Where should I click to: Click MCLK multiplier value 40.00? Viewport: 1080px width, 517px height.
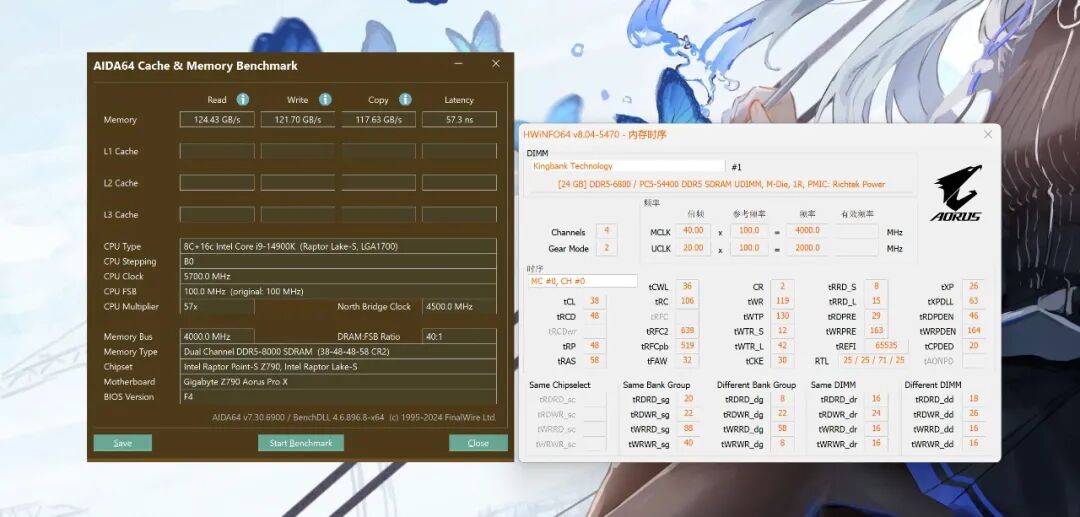coord(692,231)
